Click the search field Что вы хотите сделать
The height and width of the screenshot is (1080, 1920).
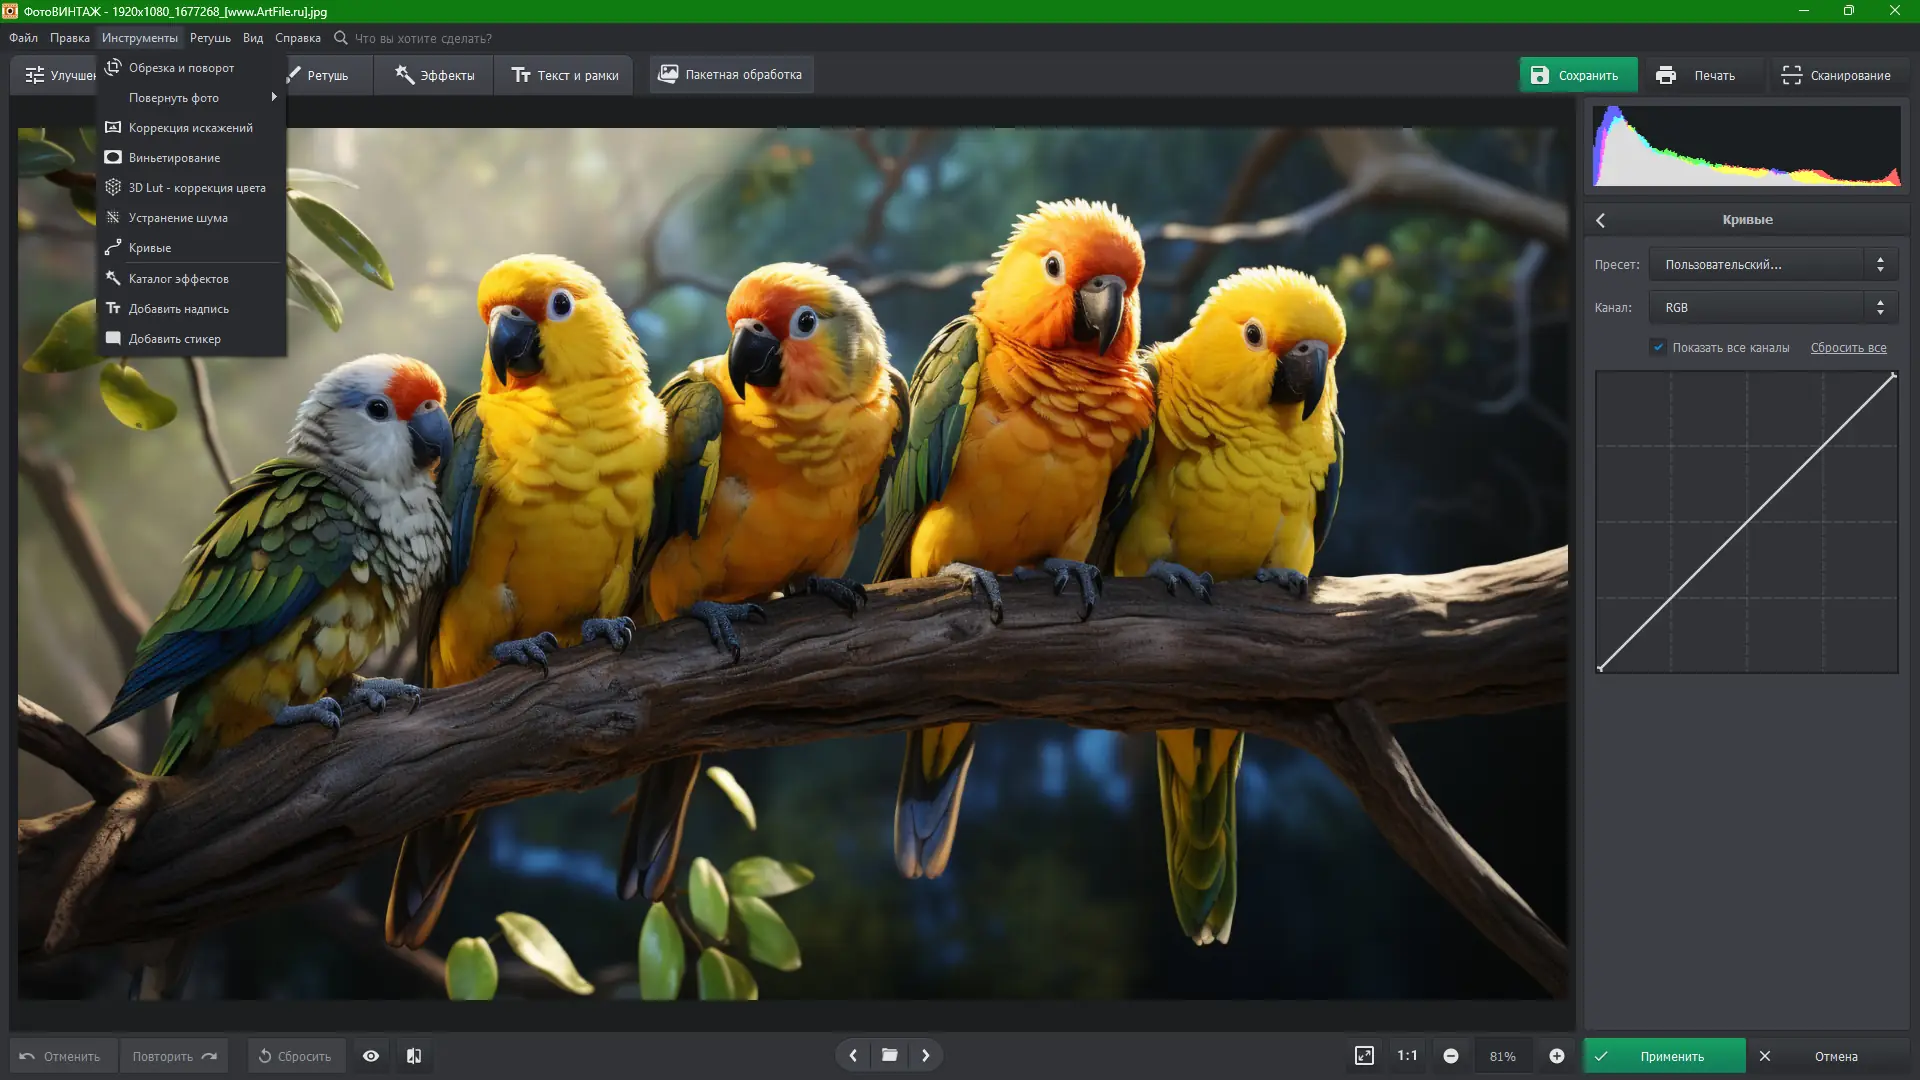point(423,38)
